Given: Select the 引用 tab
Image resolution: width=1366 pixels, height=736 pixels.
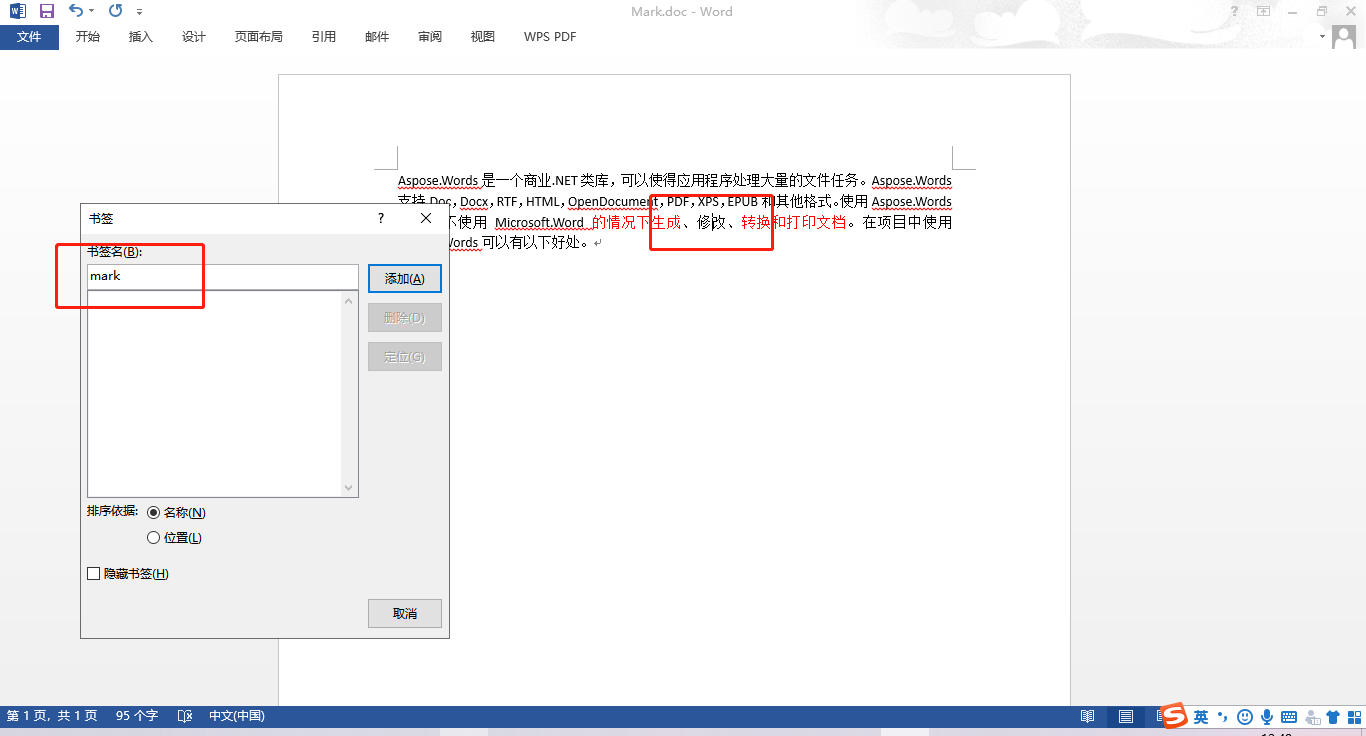Looking at the screenshot, I should (324, 37).
